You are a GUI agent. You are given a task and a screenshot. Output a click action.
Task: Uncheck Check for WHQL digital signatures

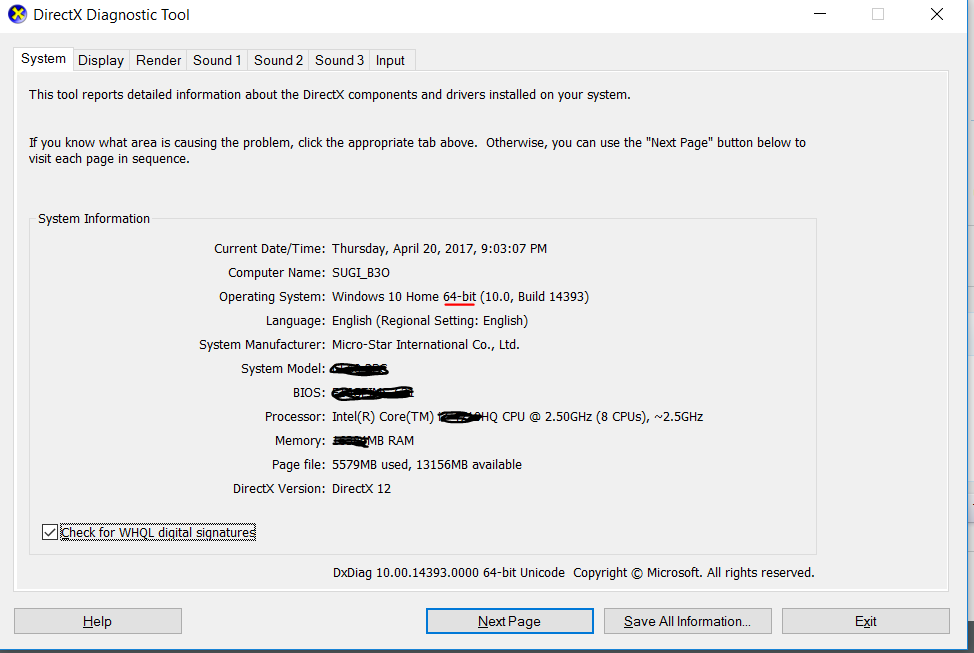50,533
